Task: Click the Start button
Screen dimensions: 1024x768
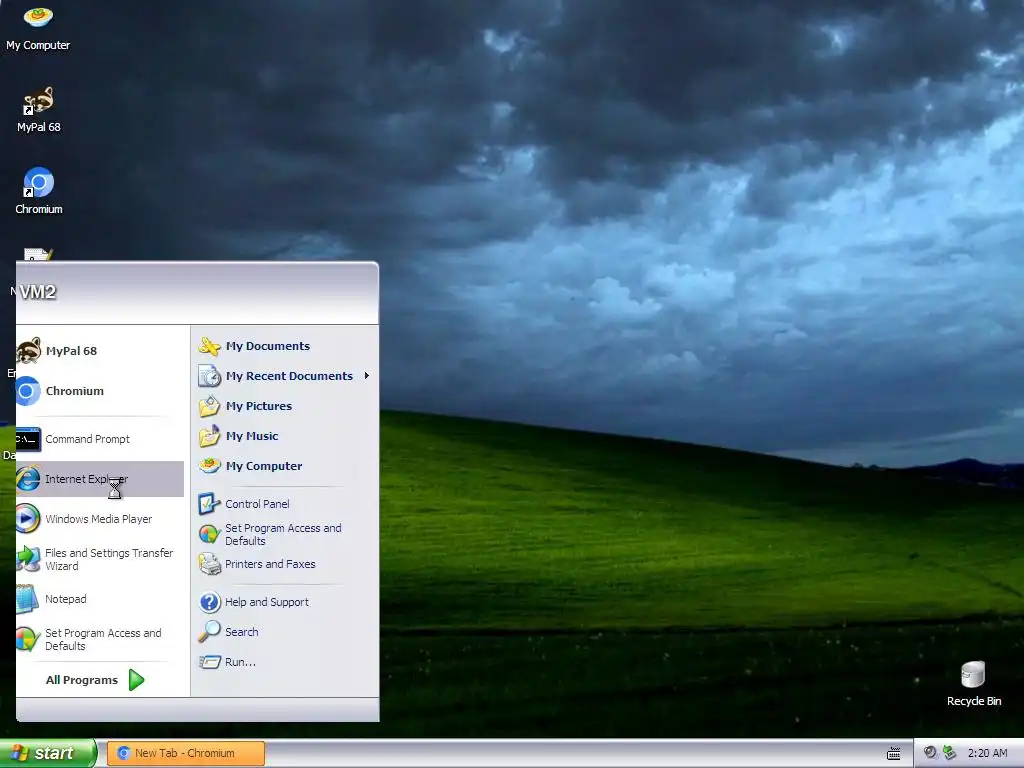Action: [48, 753]
